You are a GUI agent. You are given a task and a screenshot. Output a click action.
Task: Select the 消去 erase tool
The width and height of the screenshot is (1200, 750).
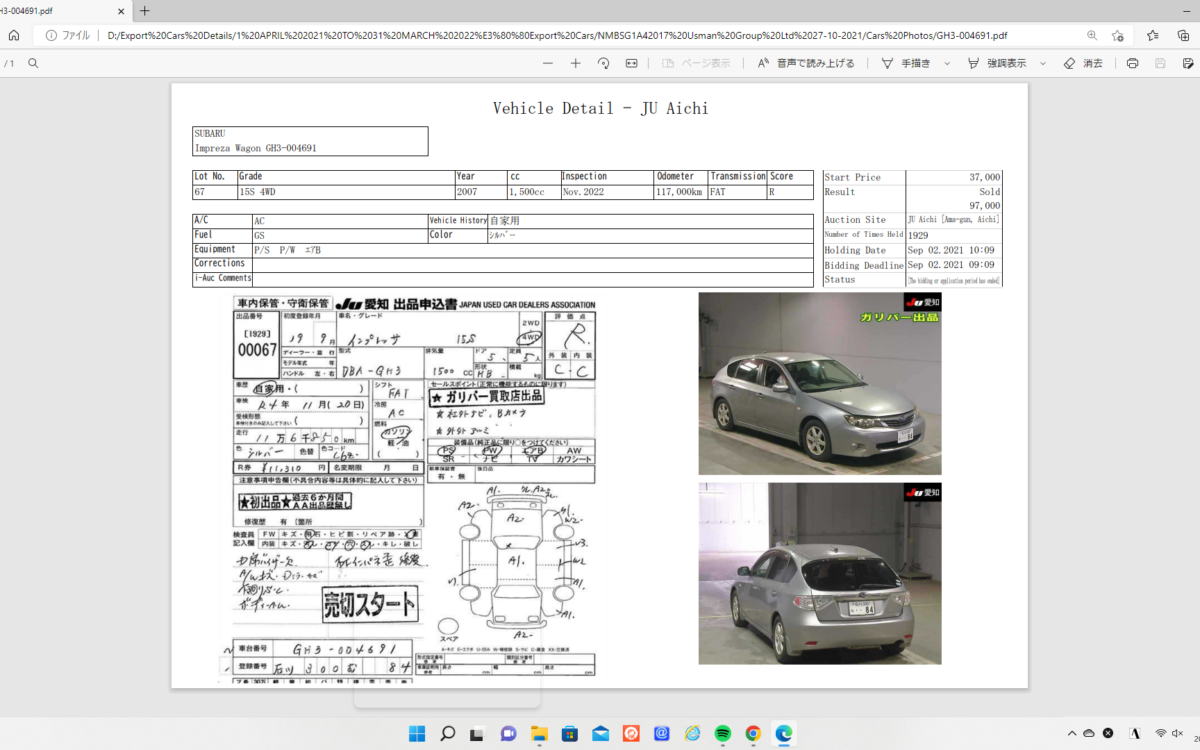coord(1083,63)
